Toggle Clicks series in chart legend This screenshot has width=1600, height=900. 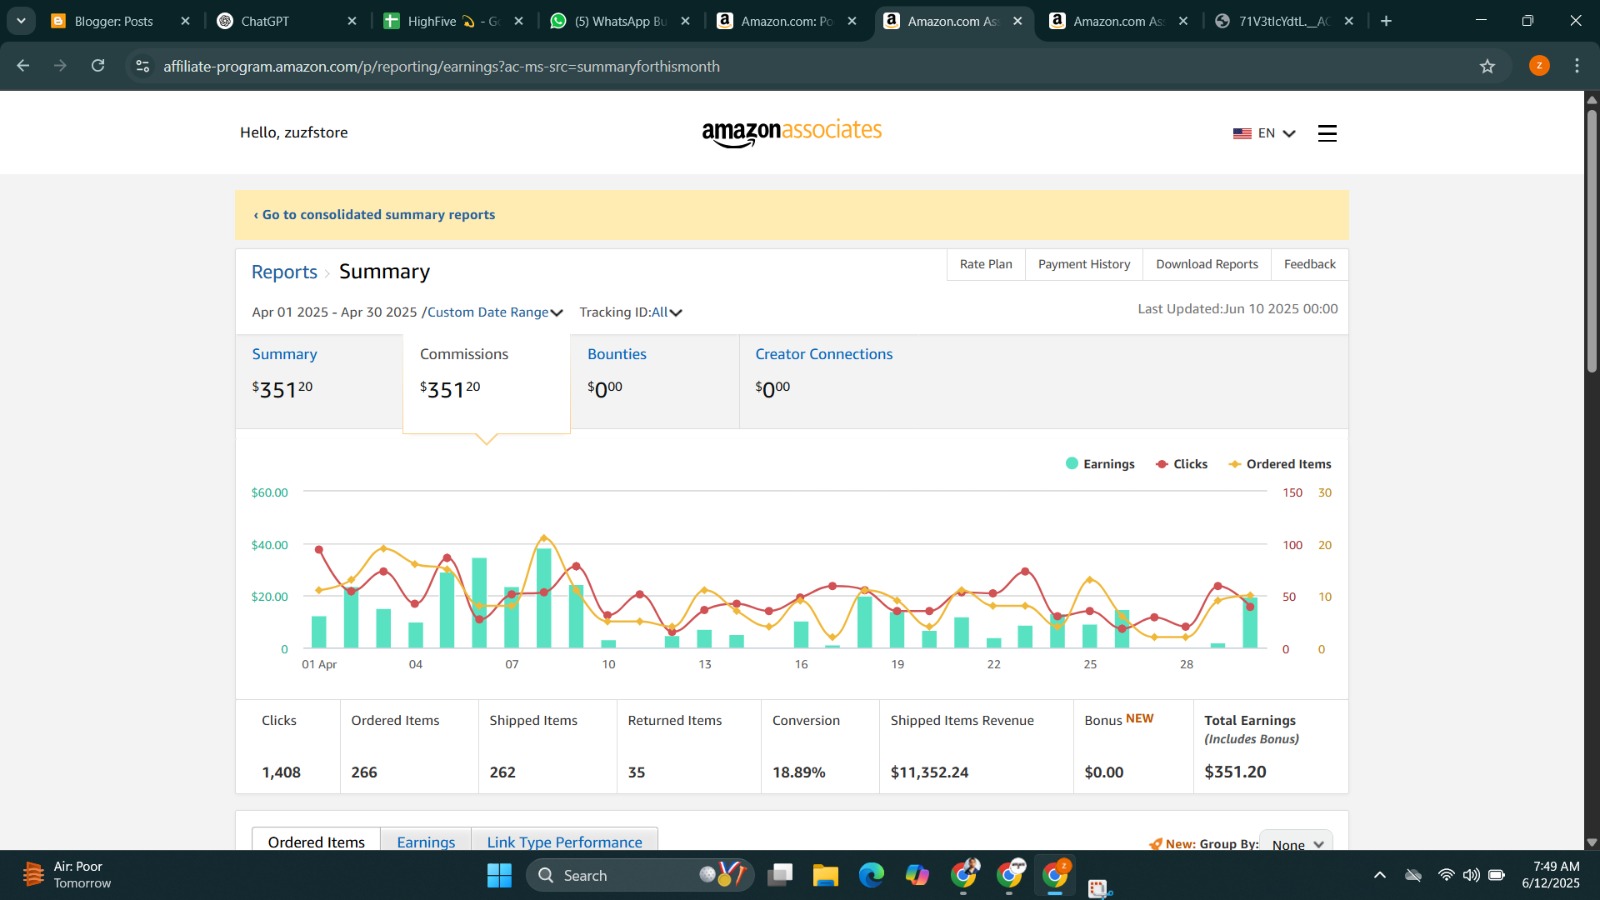(x=1182, y=464)
